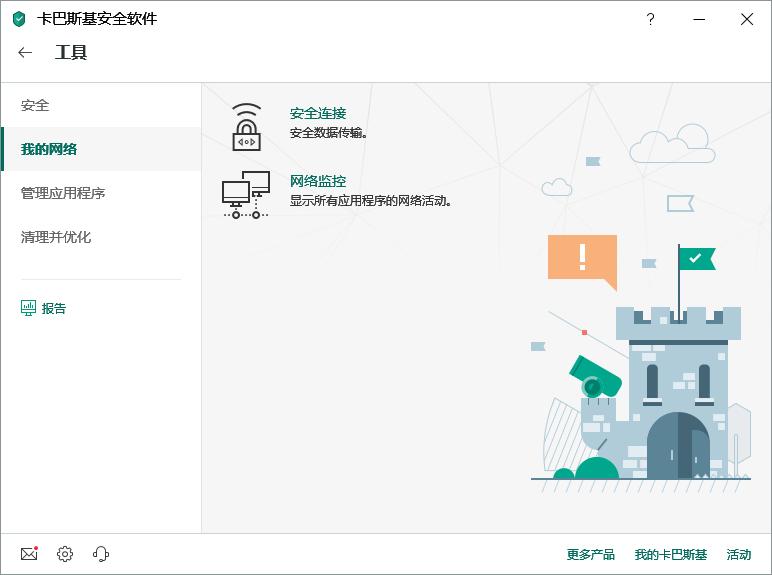Switch to the 管理应用程序 tab
The image size is (772, 575).
(x=101, y=193)
